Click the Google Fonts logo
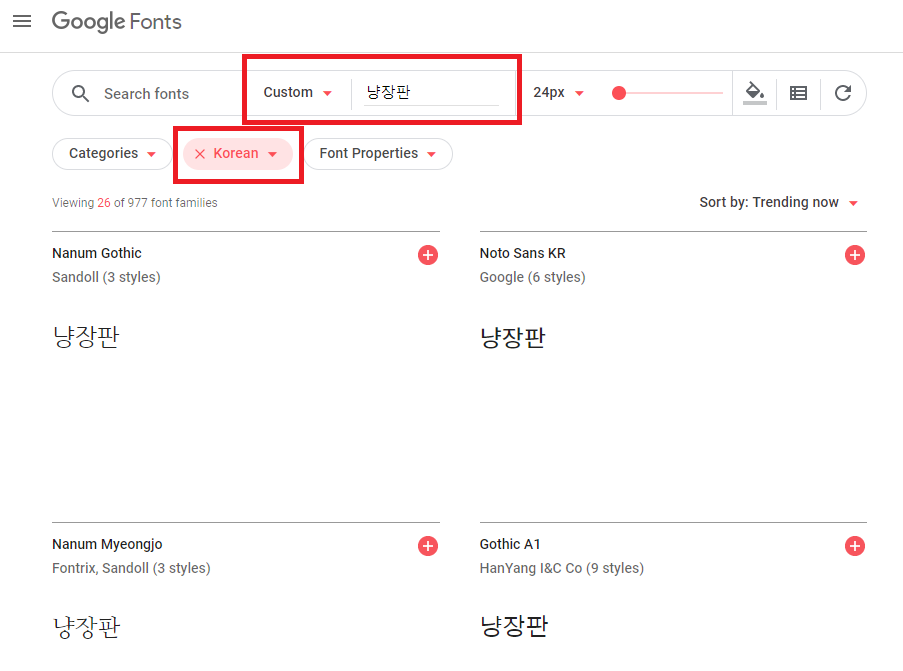This screenshot has height=671, width=903. tap(116, 22)
